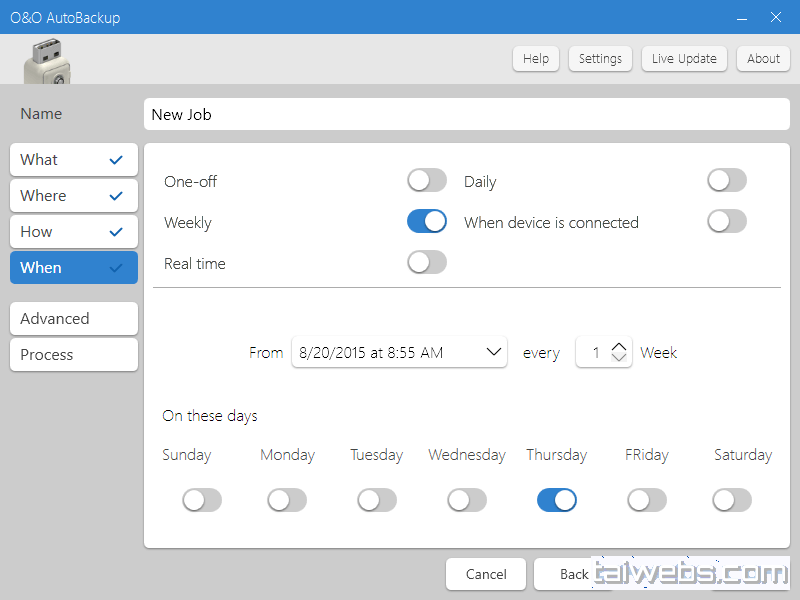Viewport: 800px width, 600px height.
Task: Turn off the Thursday day toggle
Action: tap(556, 500)
